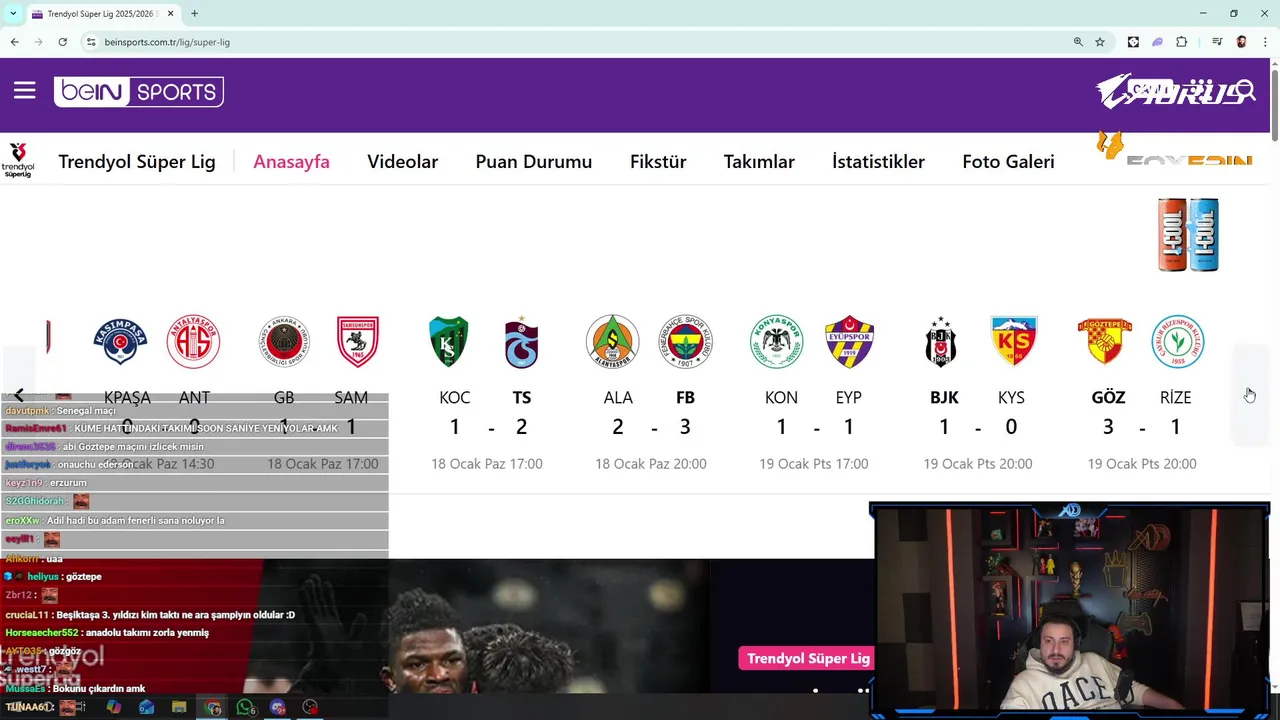The image size is (1280, 720).
Task: Open the beIN Sports hamburger menu
Action: pyautogui.click(x=25, y=91)
